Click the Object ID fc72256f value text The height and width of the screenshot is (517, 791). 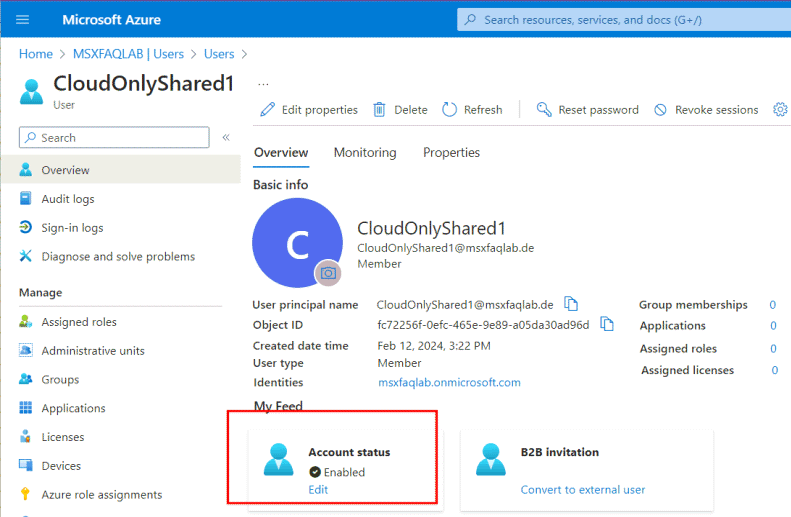pos(483,325)
